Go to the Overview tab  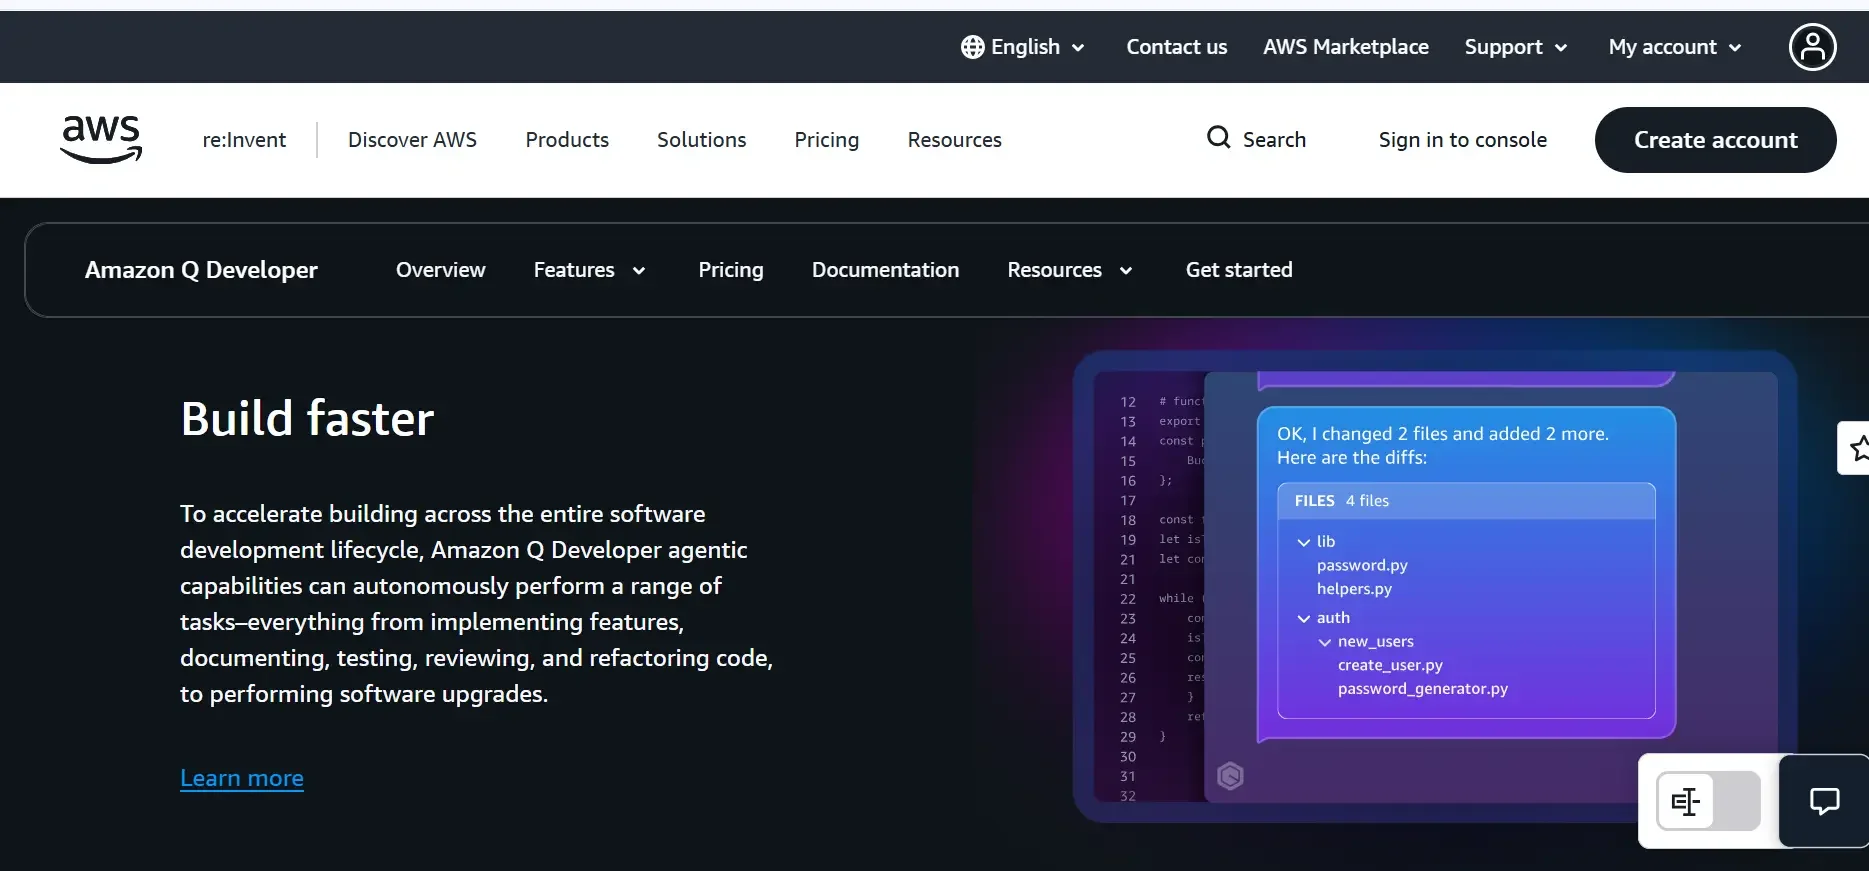pyautogui.click(x=440, y=270)
